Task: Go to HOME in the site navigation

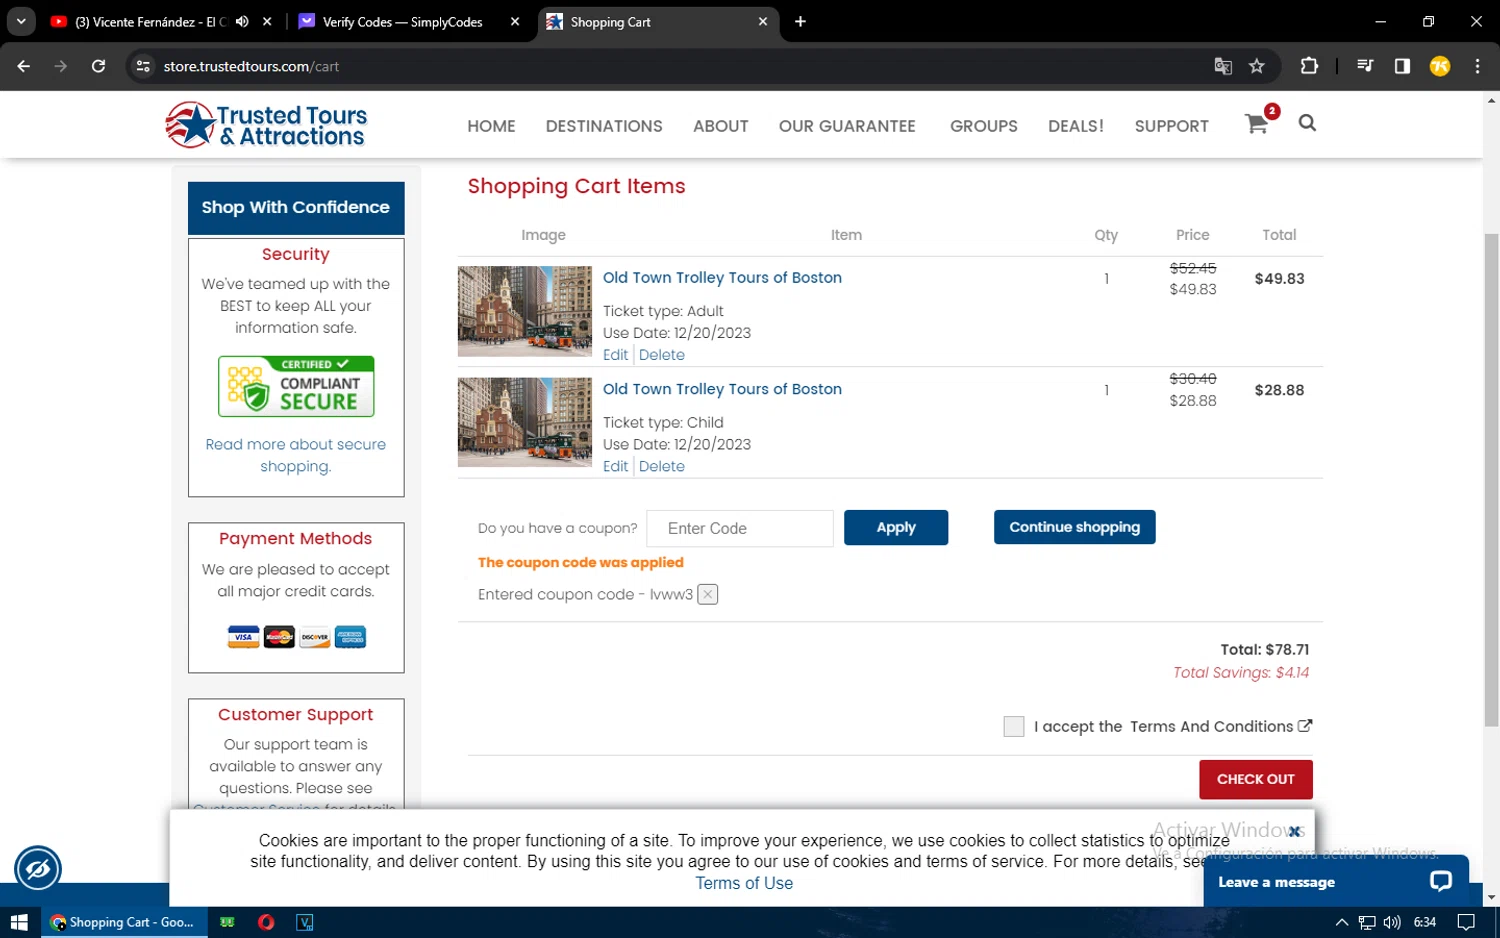Action: 491,126
